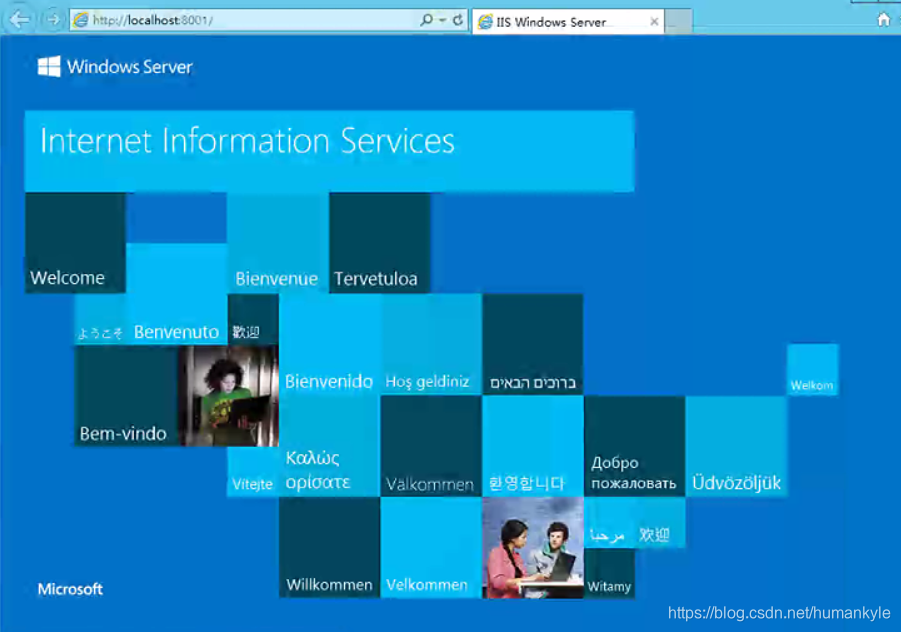Click the Bem-vindo tile
Viewport: 901px width, 632px height.
(x=126, y=396)
